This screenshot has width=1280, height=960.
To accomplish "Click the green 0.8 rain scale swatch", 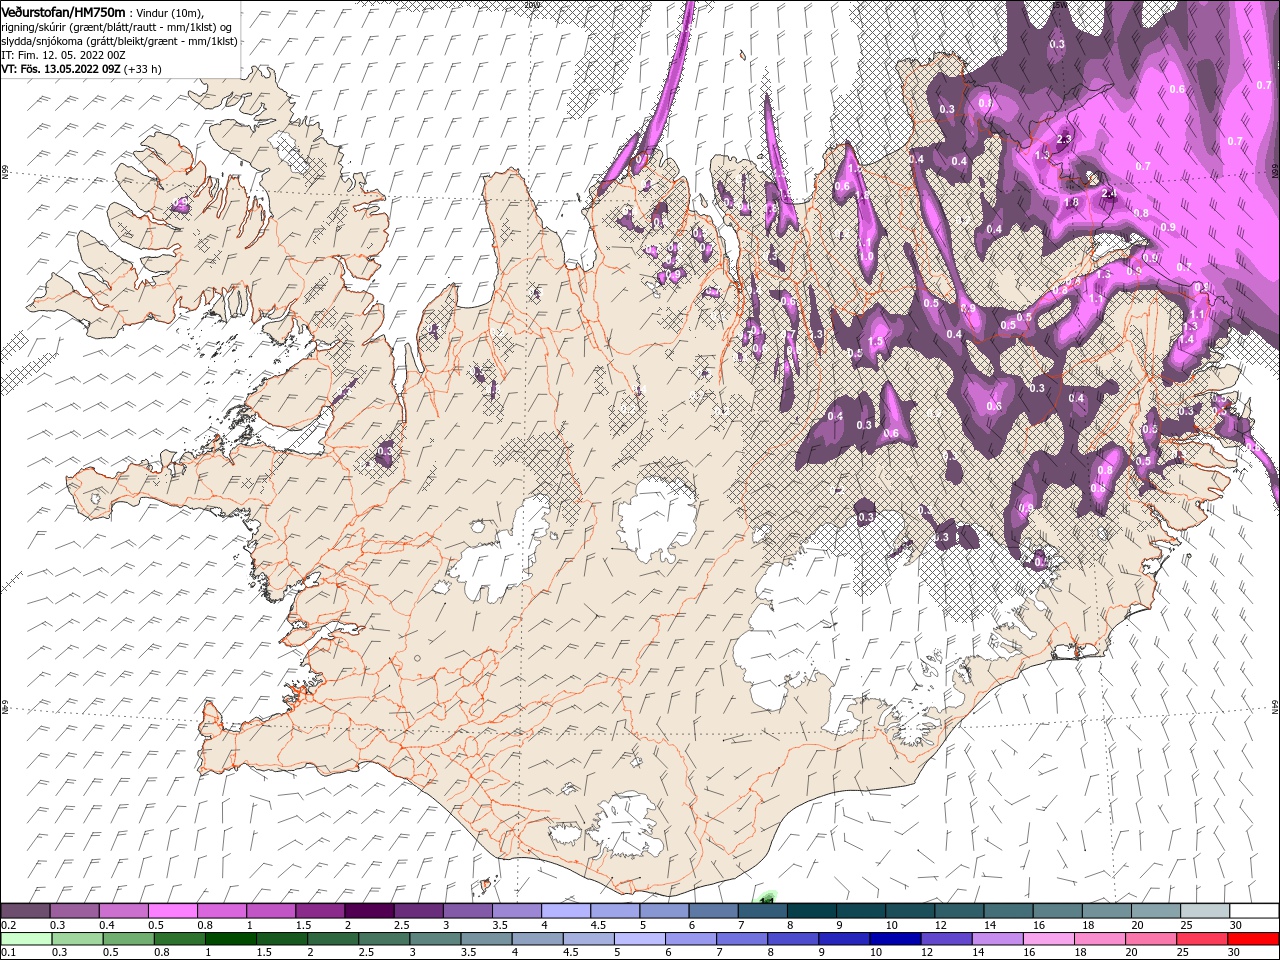I will 179,939.
